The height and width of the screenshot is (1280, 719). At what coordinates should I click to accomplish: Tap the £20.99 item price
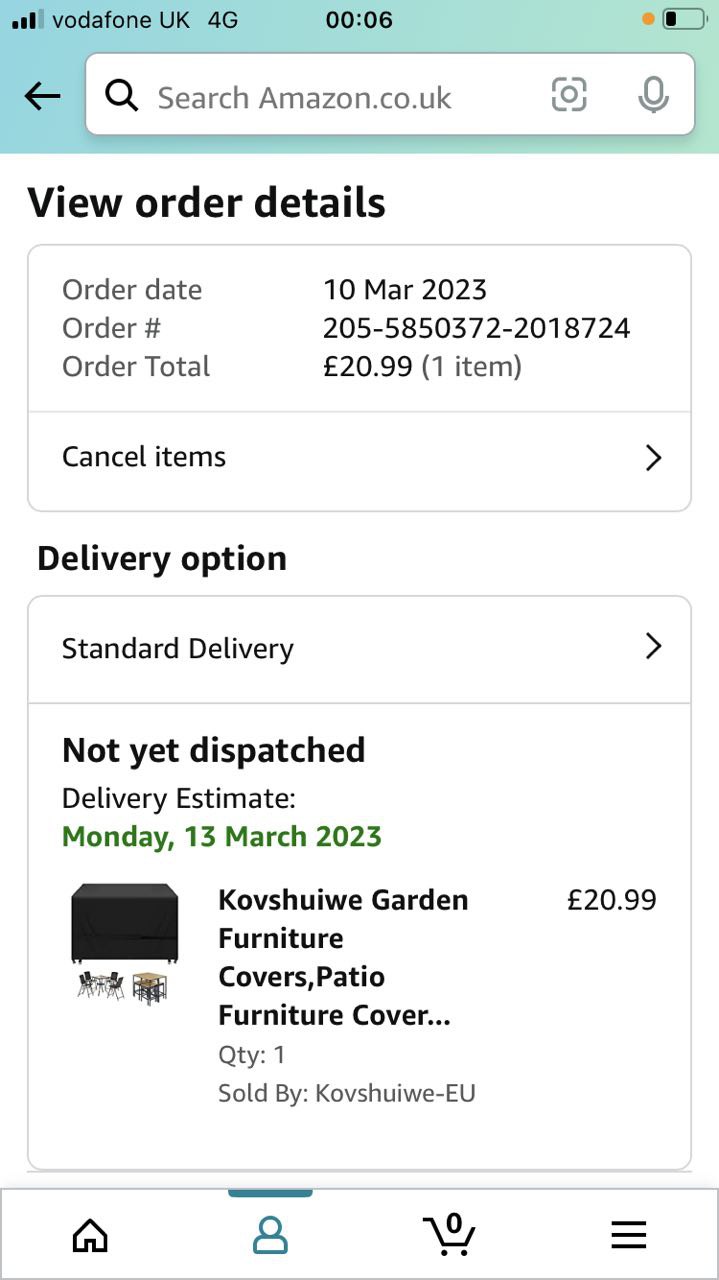pos(612,900)
